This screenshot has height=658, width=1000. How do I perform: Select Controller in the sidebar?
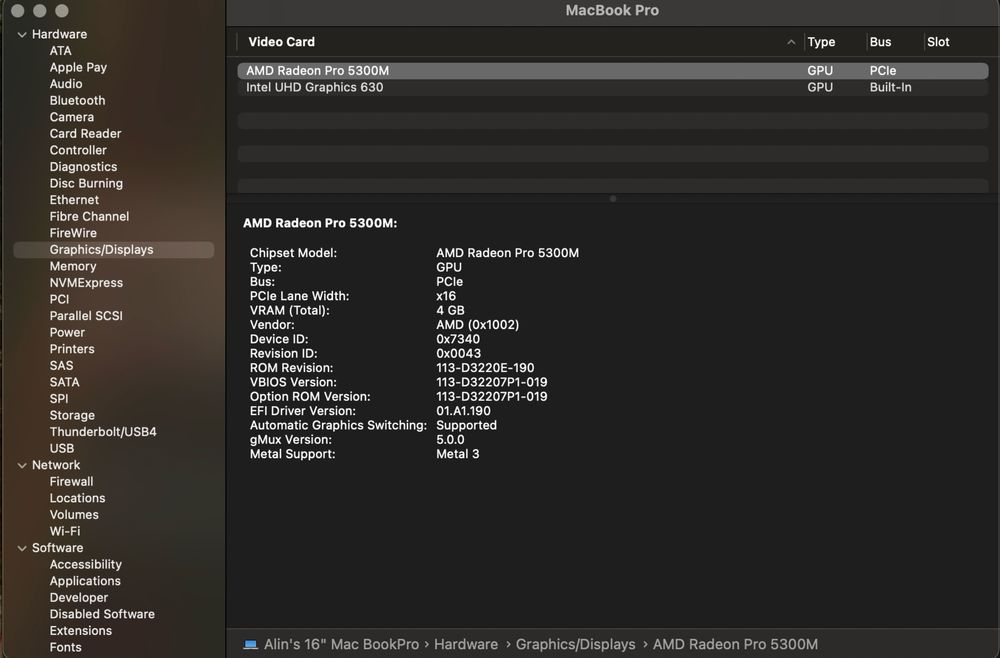point(78,150)
